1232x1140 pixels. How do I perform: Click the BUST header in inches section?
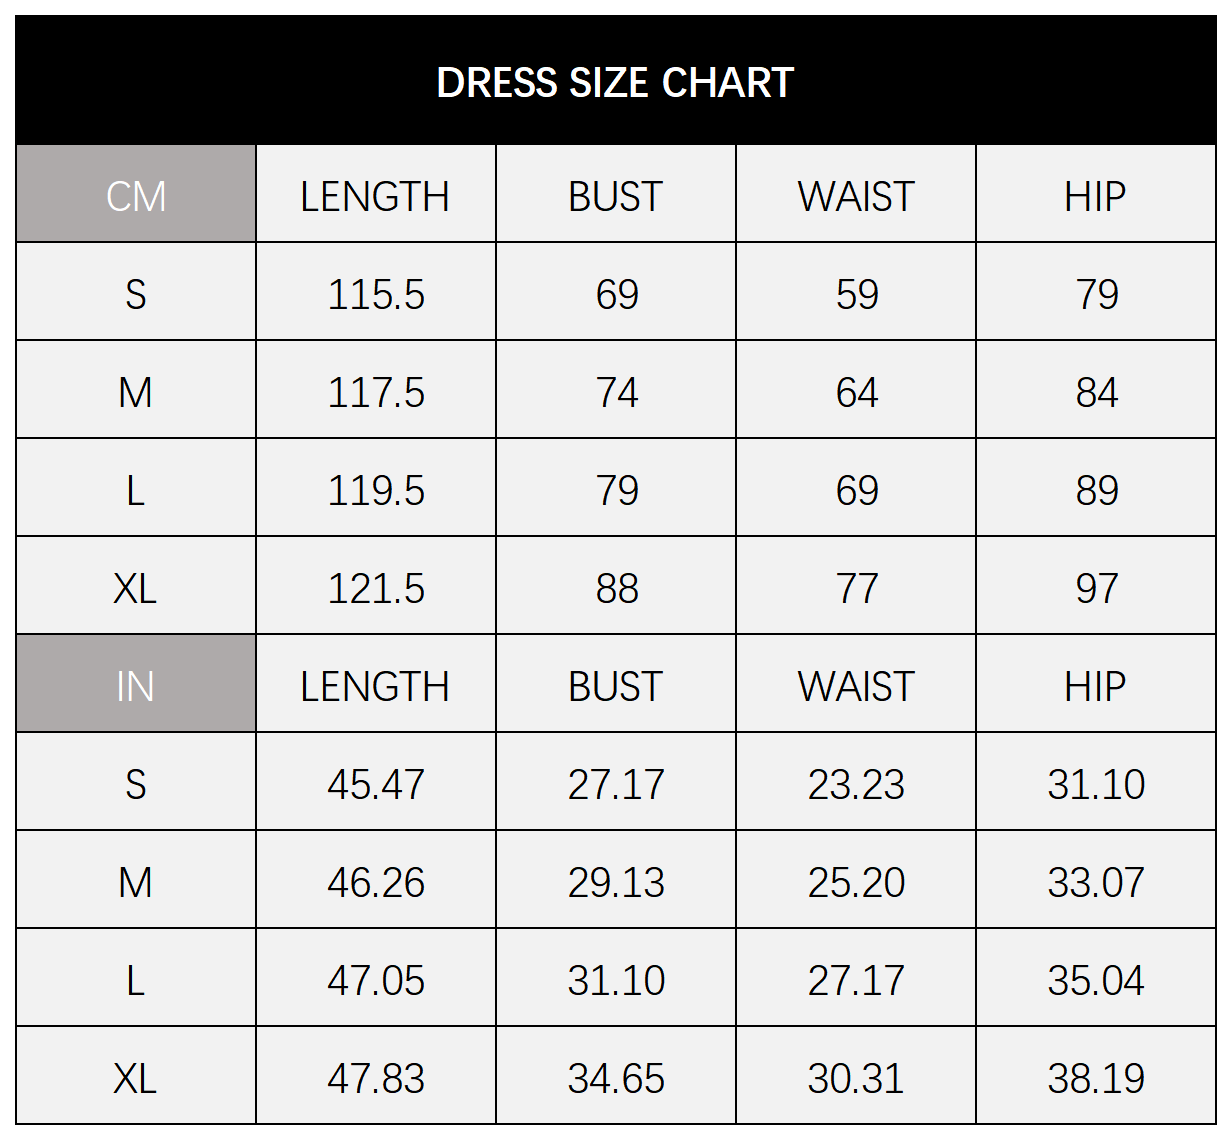click(616, 686)
